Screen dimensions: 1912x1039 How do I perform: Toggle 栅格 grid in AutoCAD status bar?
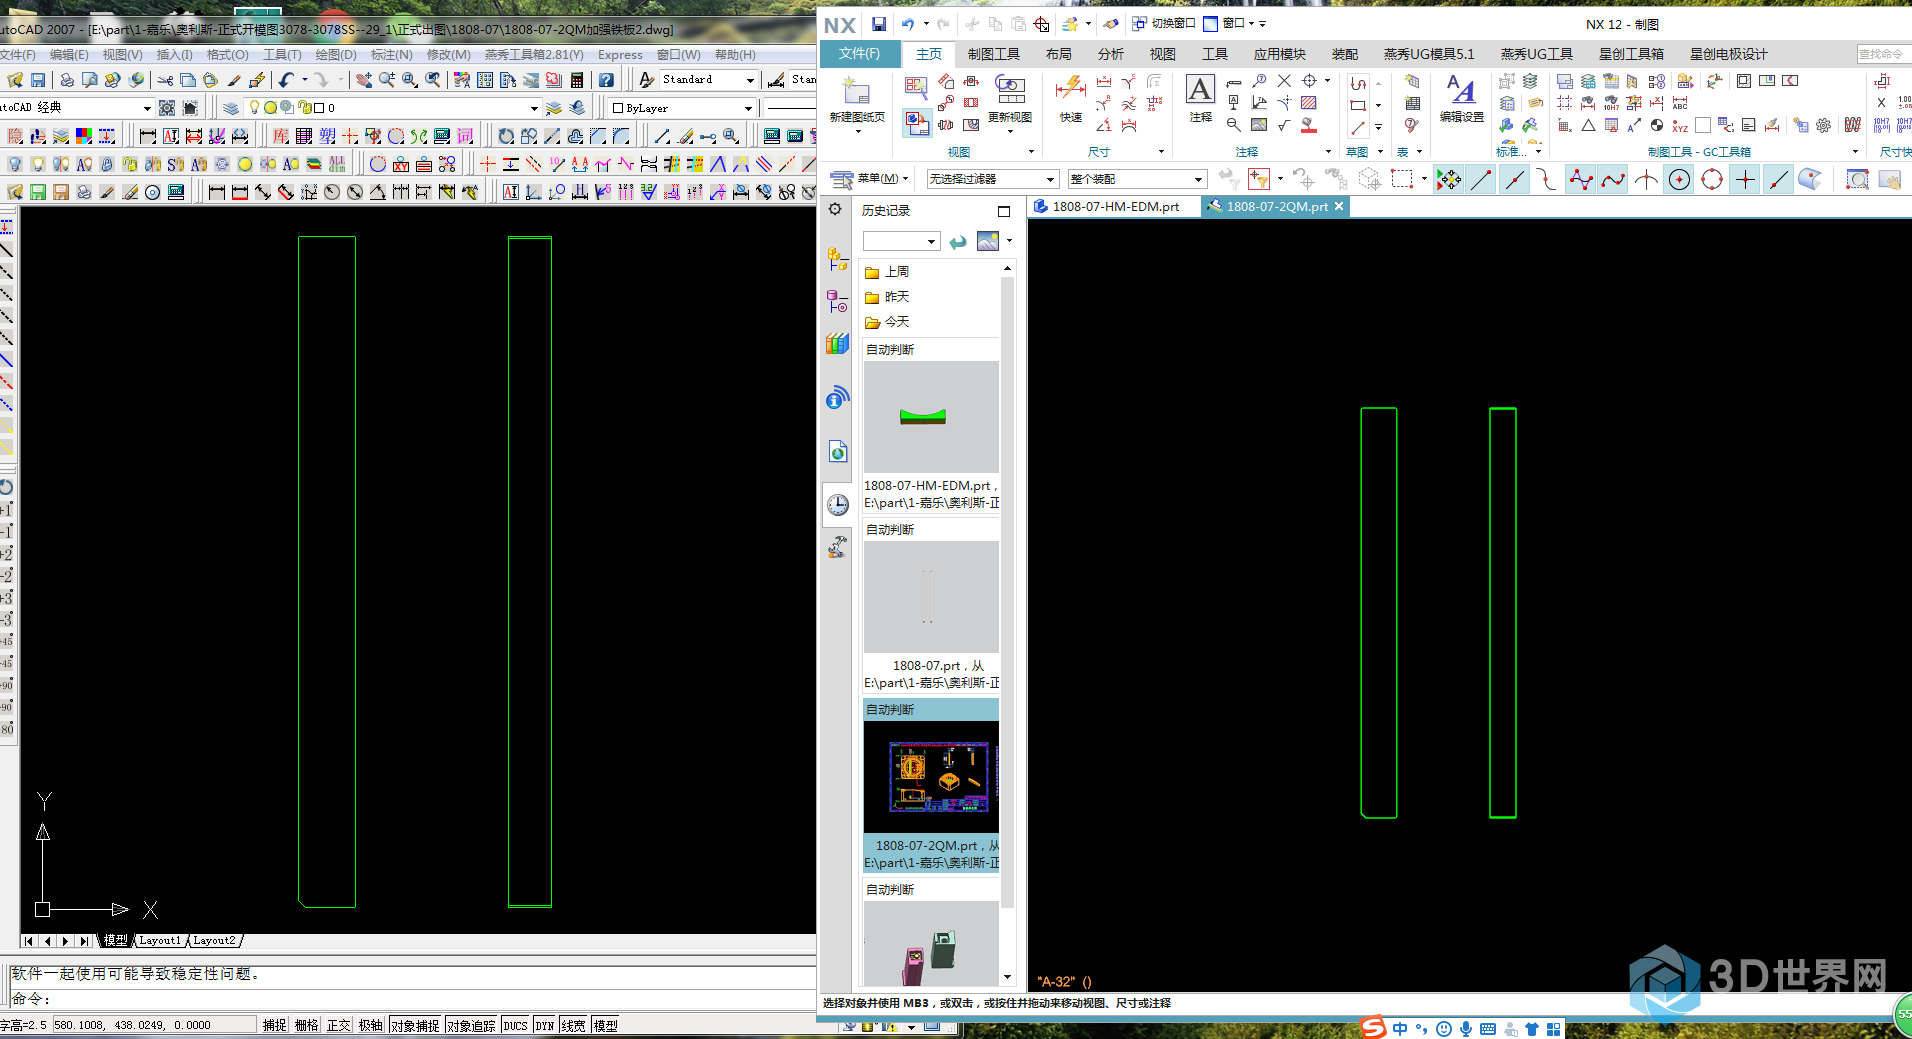click(x=307, y=1025)
